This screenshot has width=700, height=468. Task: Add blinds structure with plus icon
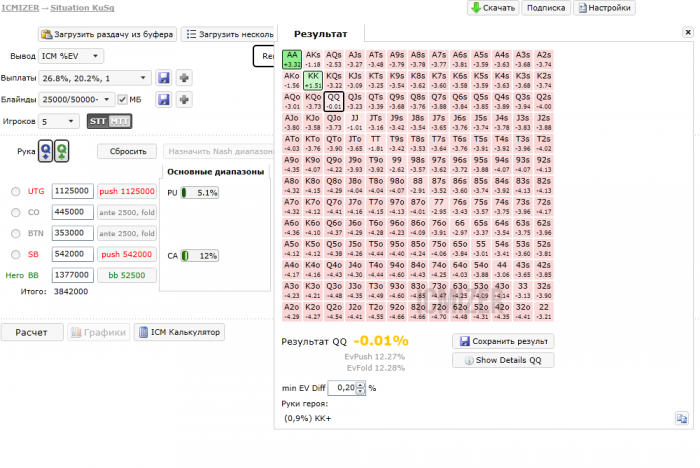(184, 100)
